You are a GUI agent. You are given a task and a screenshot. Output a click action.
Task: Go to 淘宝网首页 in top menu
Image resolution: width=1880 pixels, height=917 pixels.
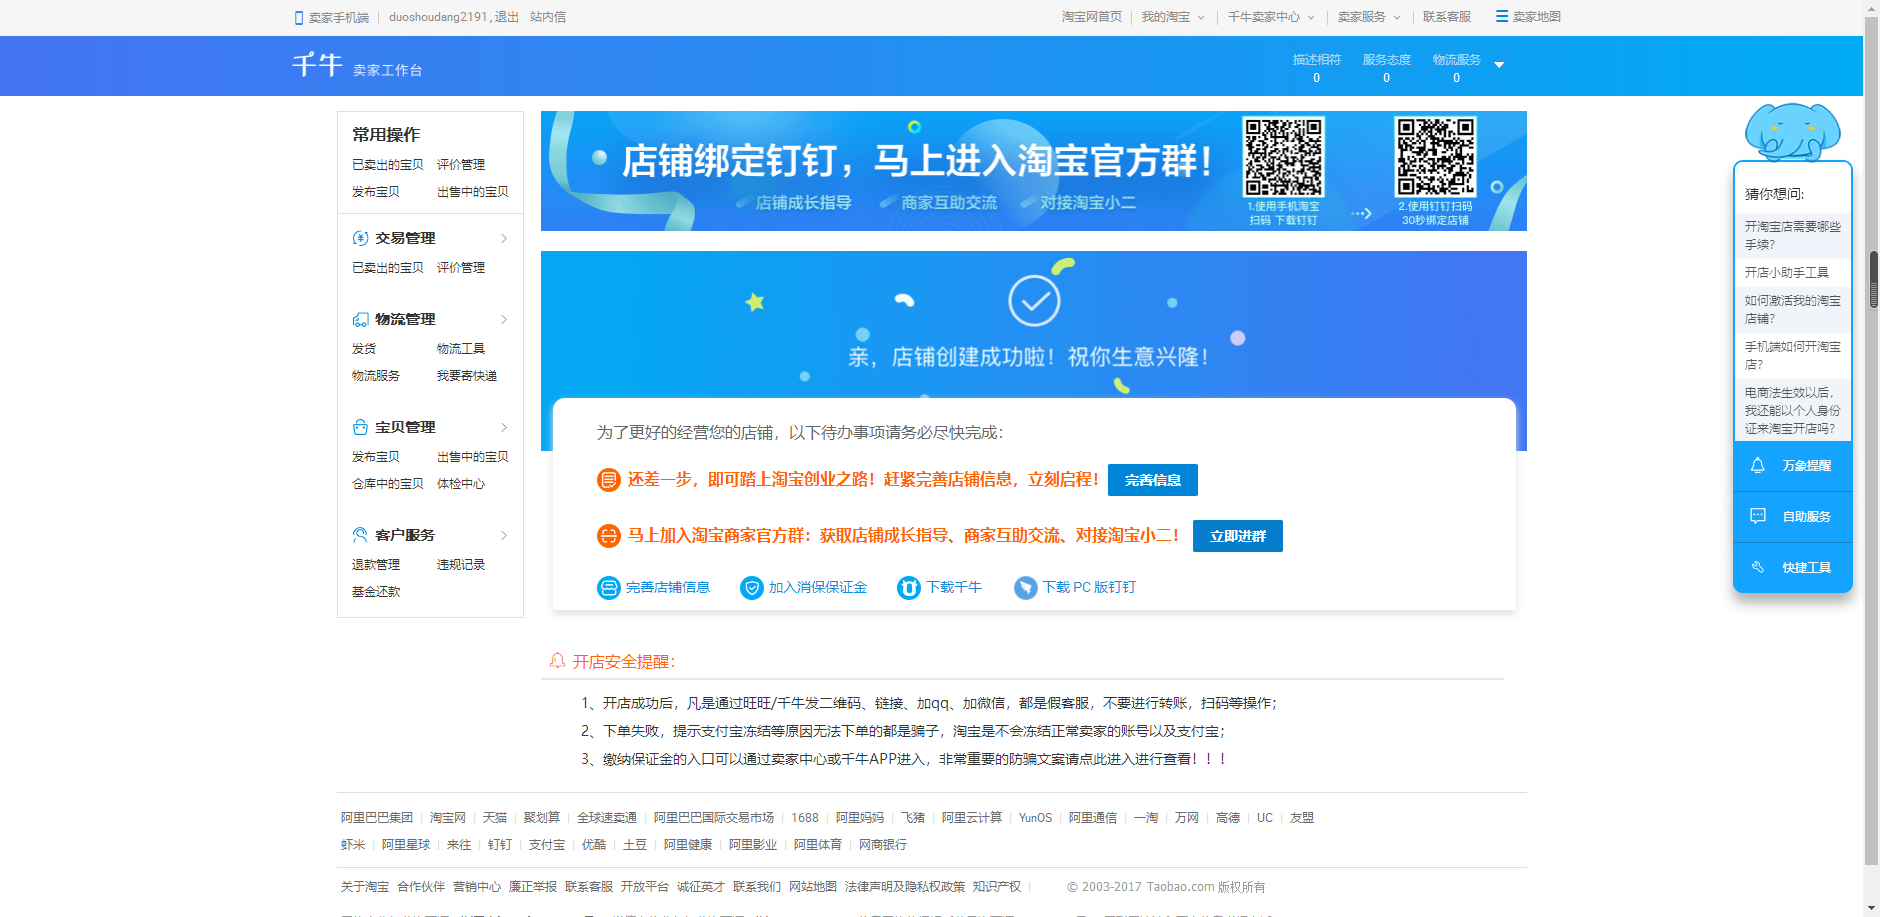[x=1091, y=17]
